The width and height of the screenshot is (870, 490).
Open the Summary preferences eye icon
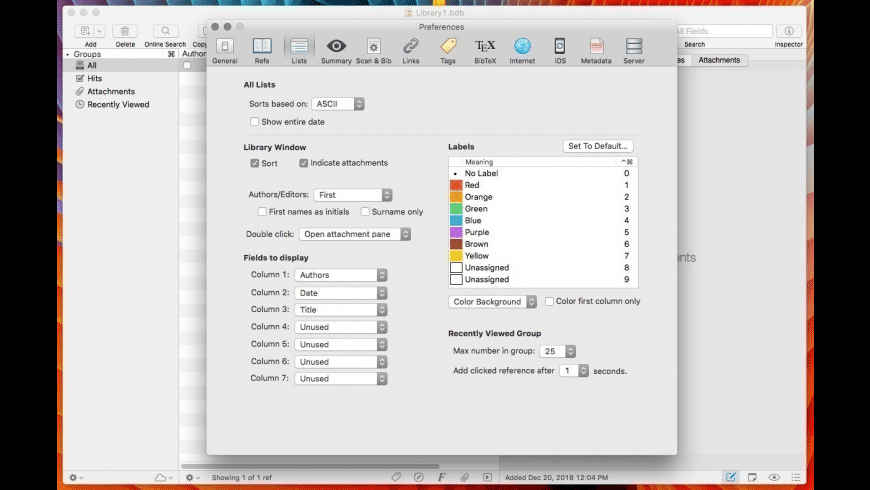(x=336, y=50)
